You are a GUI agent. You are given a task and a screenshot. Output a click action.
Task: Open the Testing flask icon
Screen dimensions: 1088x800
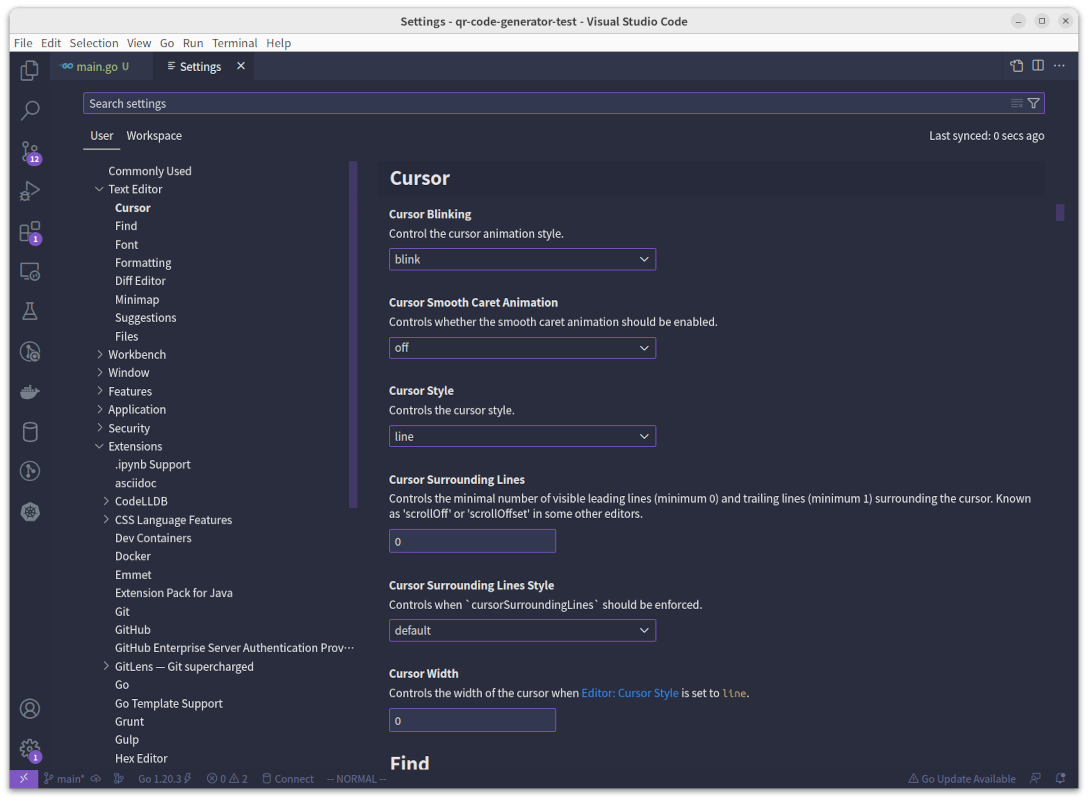pyautogui.click(x=30, y=312)
